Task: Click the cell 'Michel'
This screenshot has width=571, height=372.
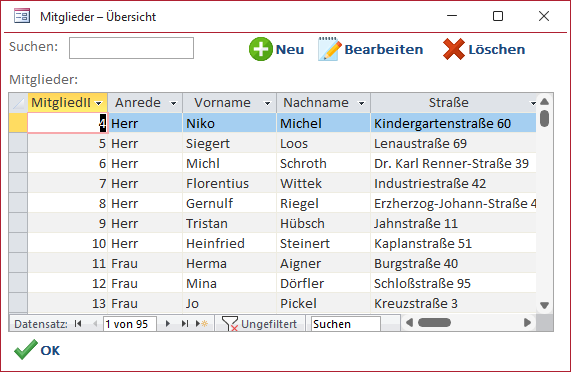Action: click(323, 123)
